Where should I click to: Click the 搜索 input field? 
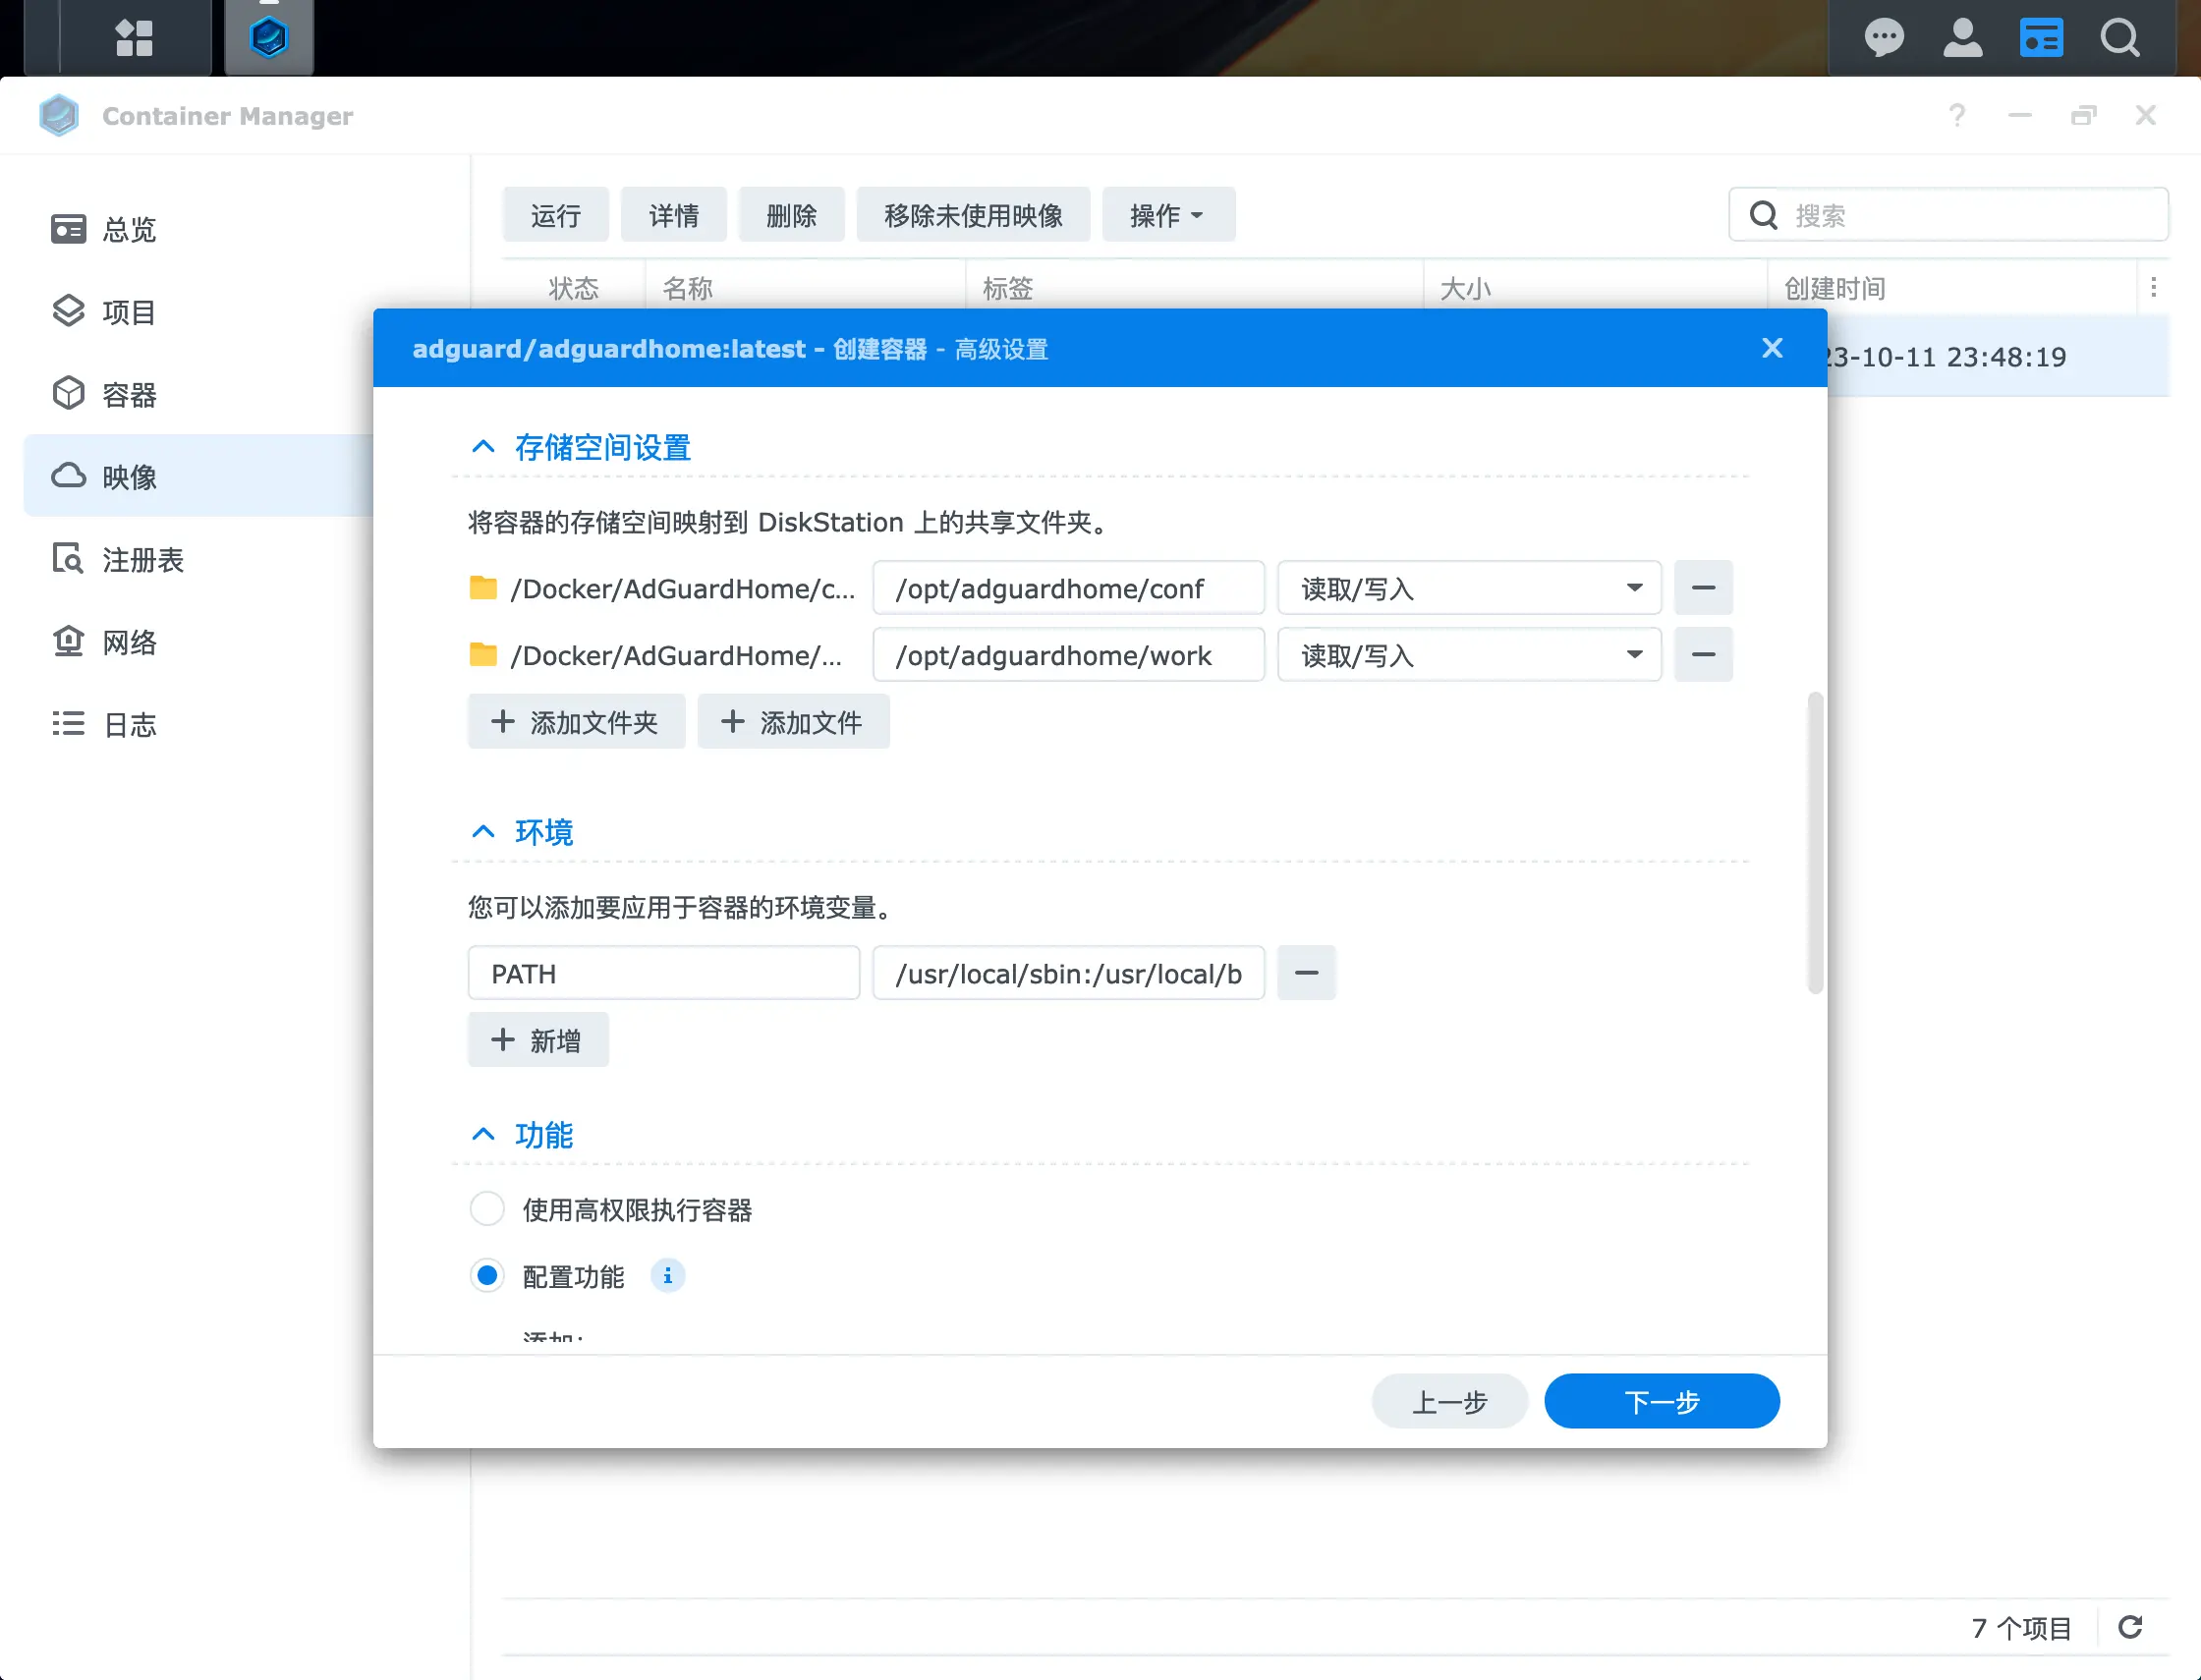[x=1948, y=215]
